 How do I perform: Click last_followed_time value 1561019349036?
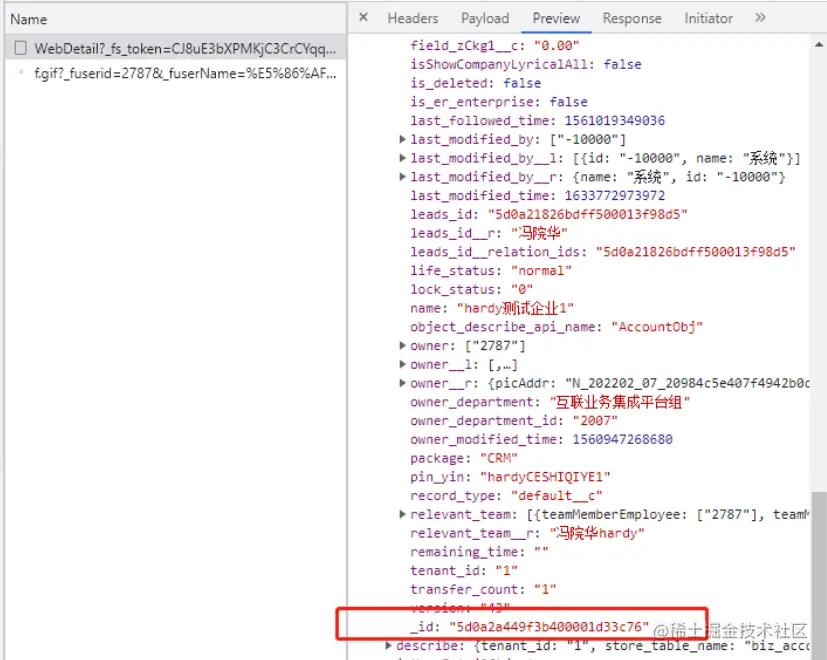pos(615,121)
